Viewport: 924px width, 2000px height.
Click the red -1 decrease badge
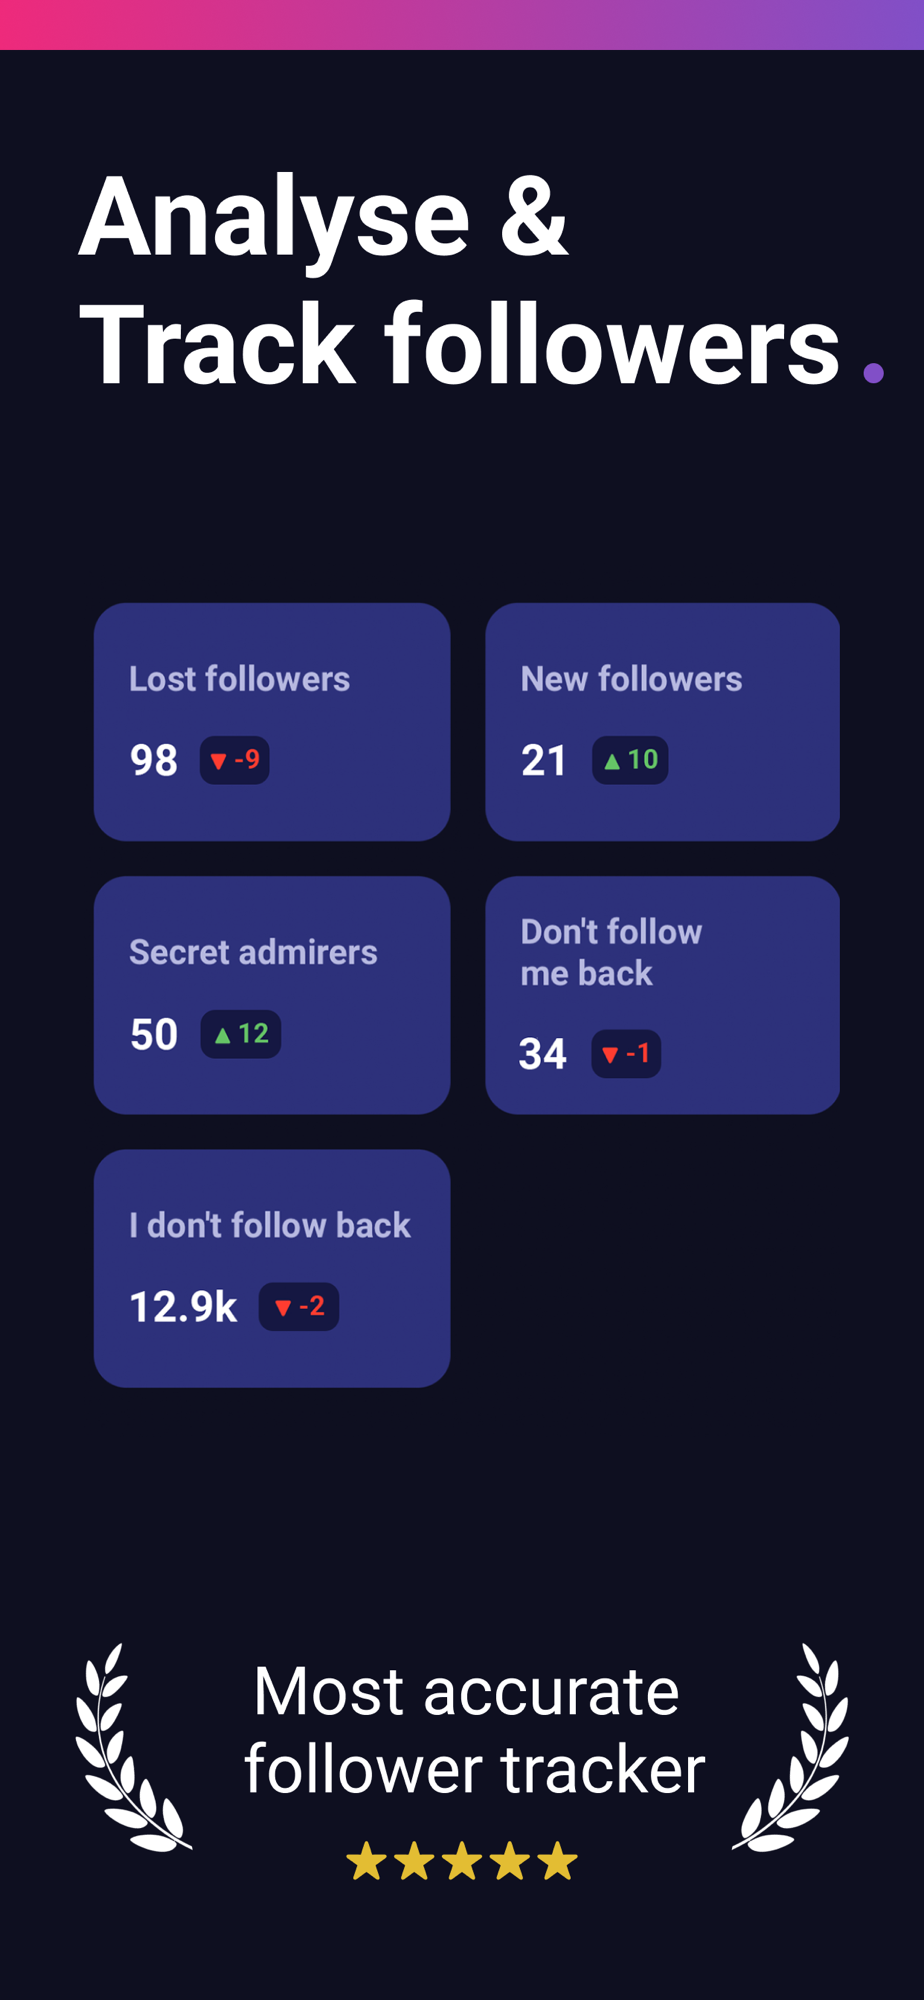626,1054
